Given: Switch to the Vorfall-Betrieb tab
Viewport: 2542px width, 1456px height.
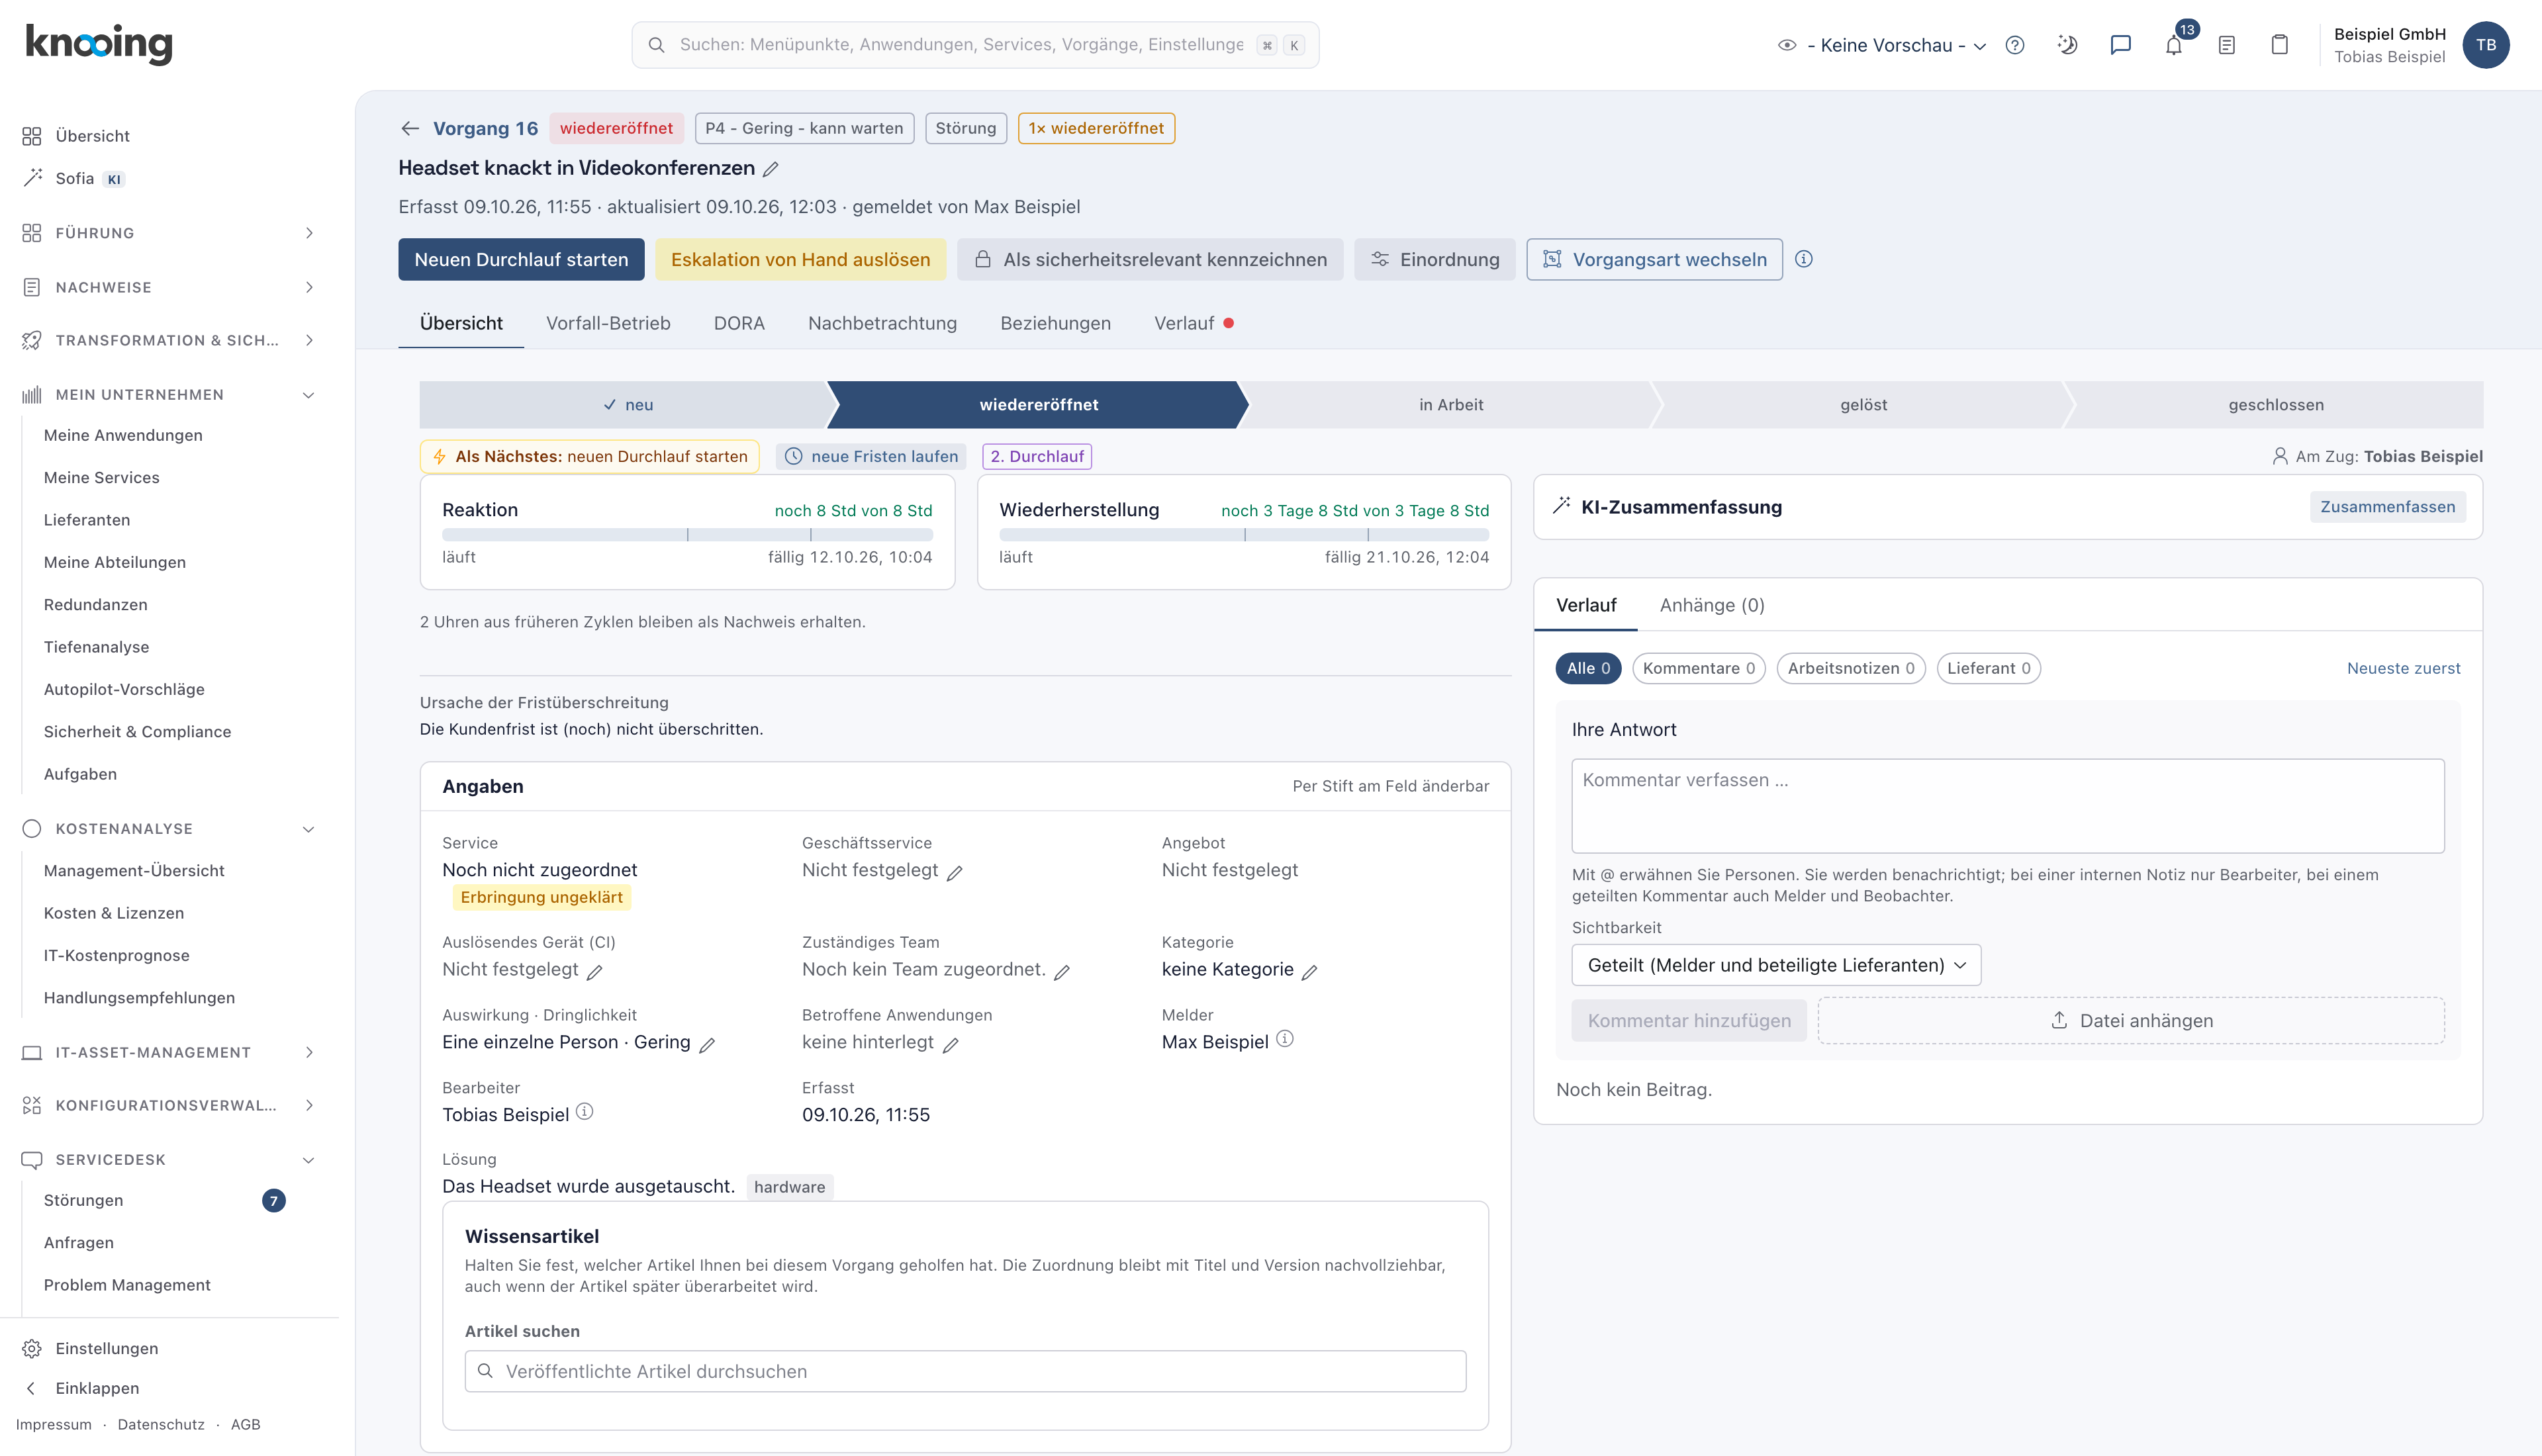Looking at the screenshot, I should click(x=608, y=323).
